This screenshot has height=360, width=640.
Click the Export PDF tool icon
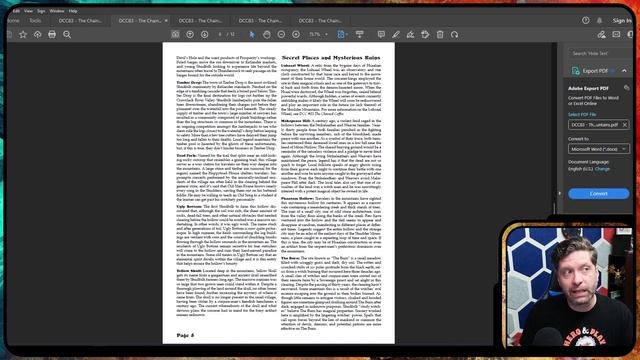coord(576,71)
